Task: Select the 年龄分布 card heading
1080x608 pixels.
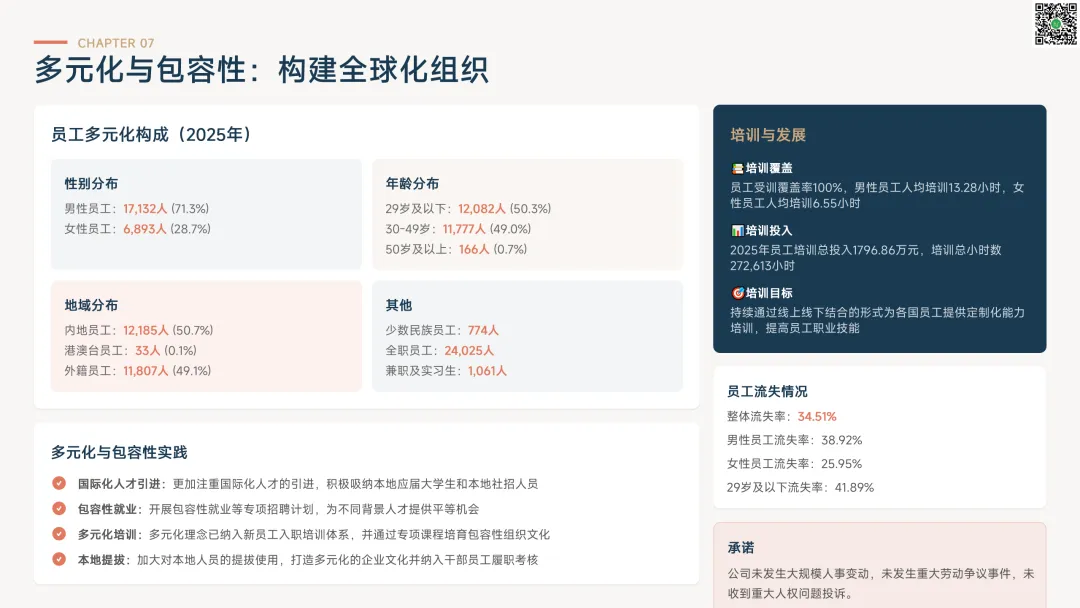Action: tap(412, 183)
